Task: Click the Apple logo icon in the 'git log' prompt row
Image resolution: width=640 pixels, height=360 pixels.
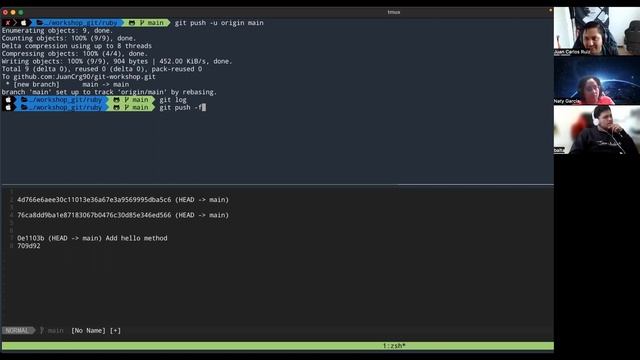Action: pos(8,100)
